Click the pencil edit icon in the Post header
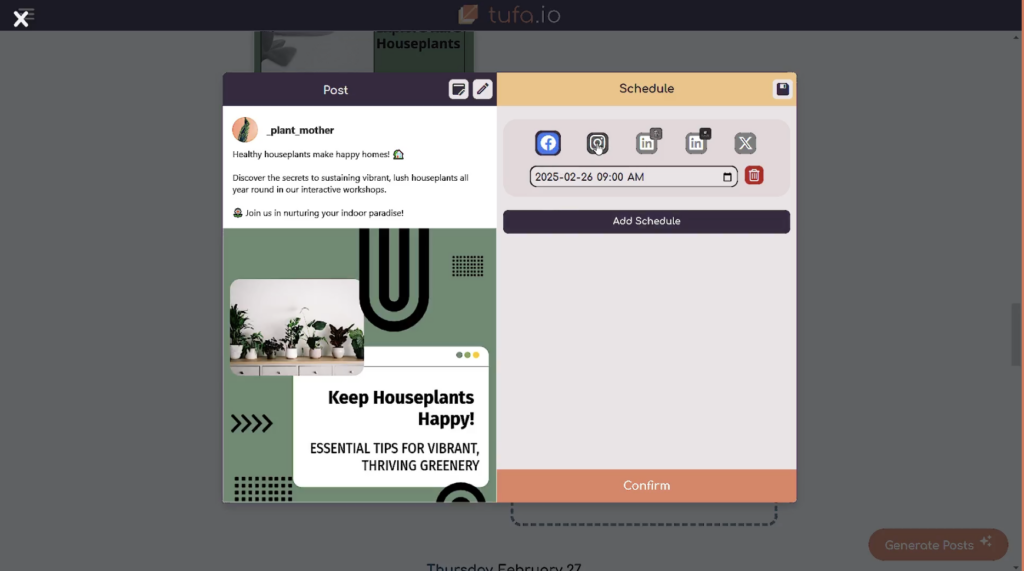 483,89
